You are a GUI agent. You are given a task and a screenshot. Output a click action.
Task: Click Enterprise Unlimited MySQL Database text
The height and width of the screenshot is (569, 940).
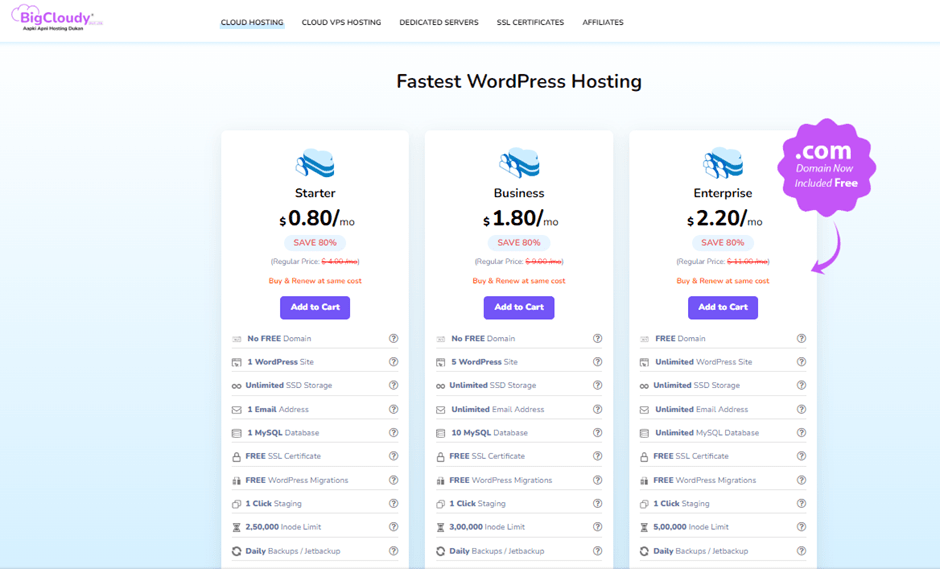[x=707, y=432]
